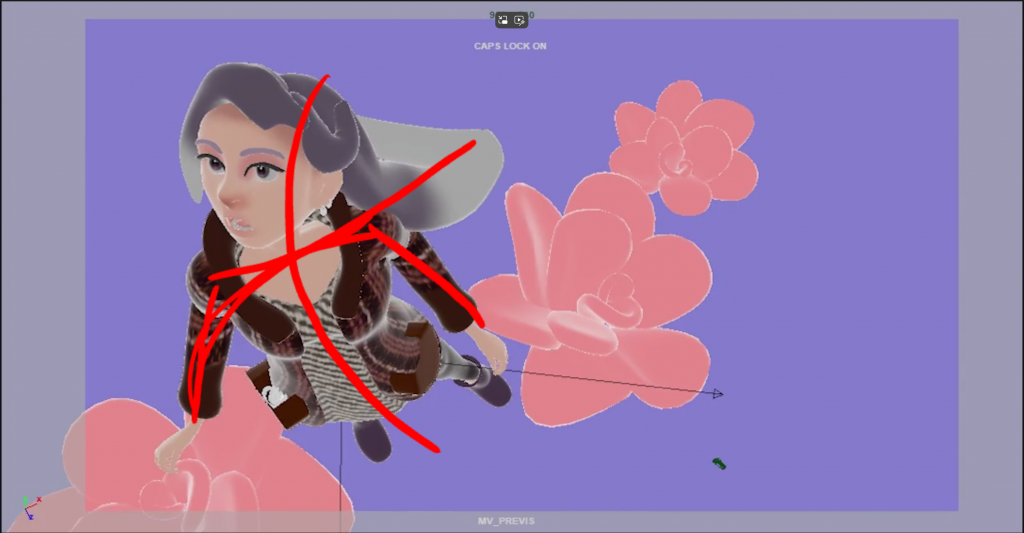The width and height of the screenshot is (1024, 533).
Task: Click the swap-view icon in the top overlay
Action: (504, 19)
